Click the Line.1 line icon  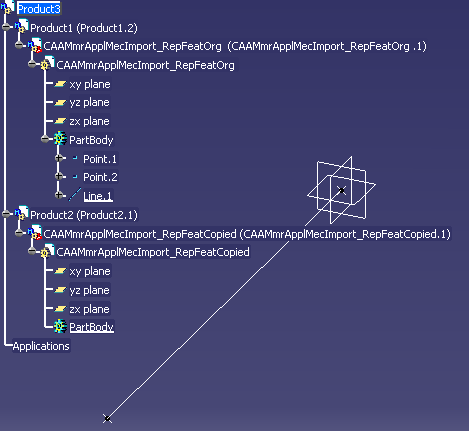(75, 195)
